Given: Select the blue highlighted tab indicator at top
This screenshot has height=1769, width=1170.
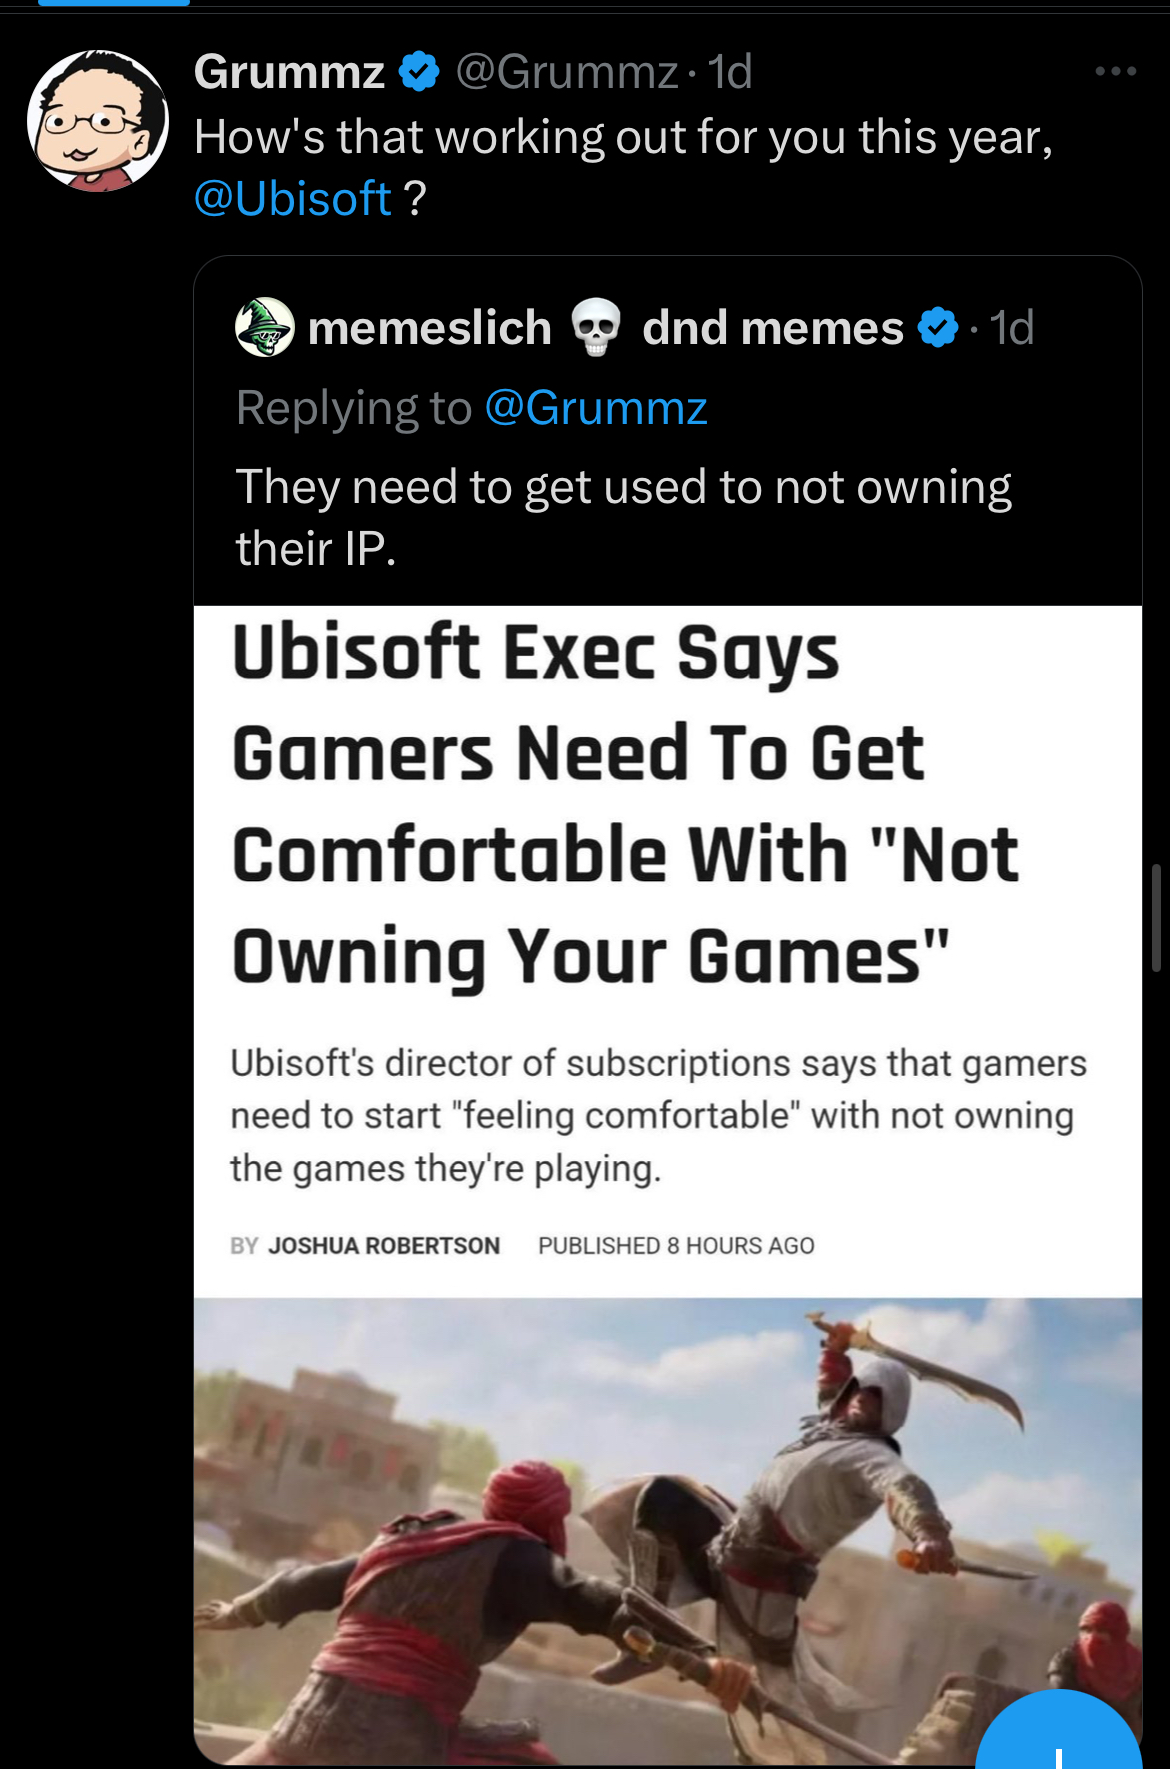Looking at the screenshot, I should tap(114, 3).
